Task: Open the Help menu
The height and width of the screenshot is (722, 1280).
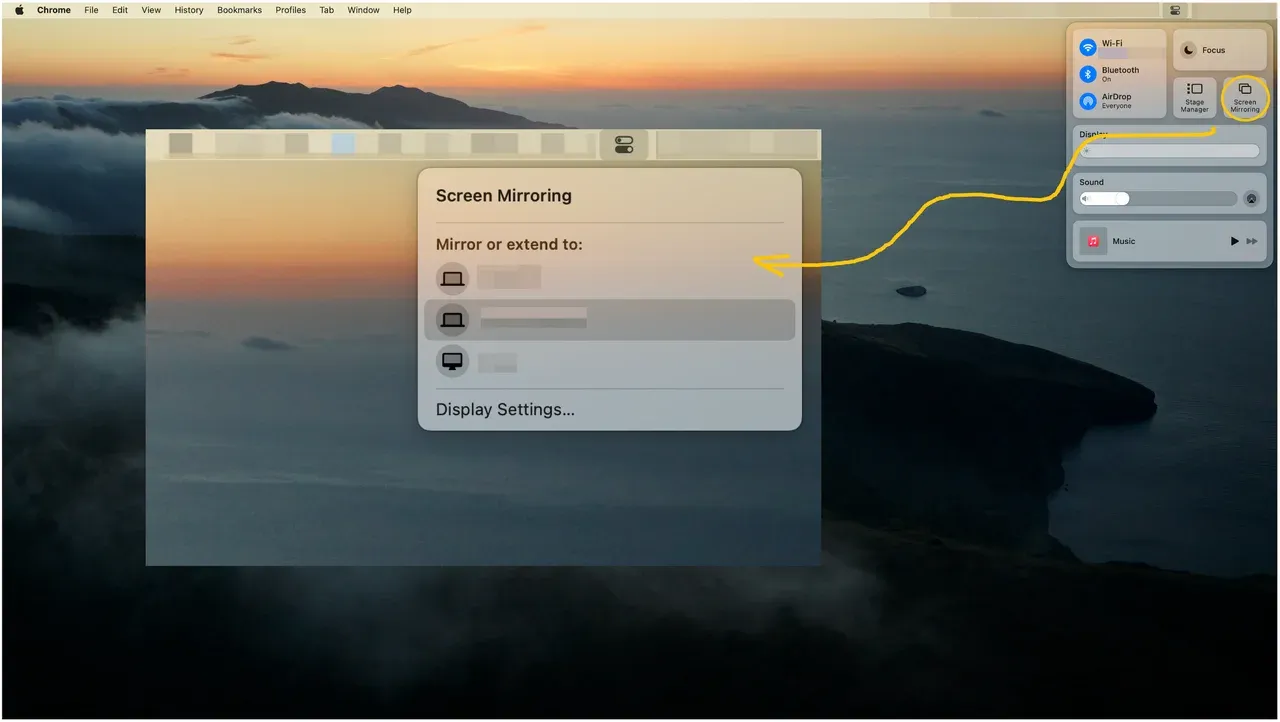Action: [x=402, y=10]
